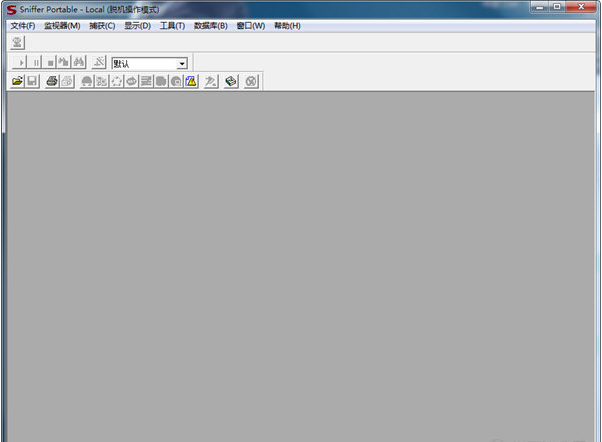
Task: Open the Protocol Distribution icon
Action: click(161, 81)
